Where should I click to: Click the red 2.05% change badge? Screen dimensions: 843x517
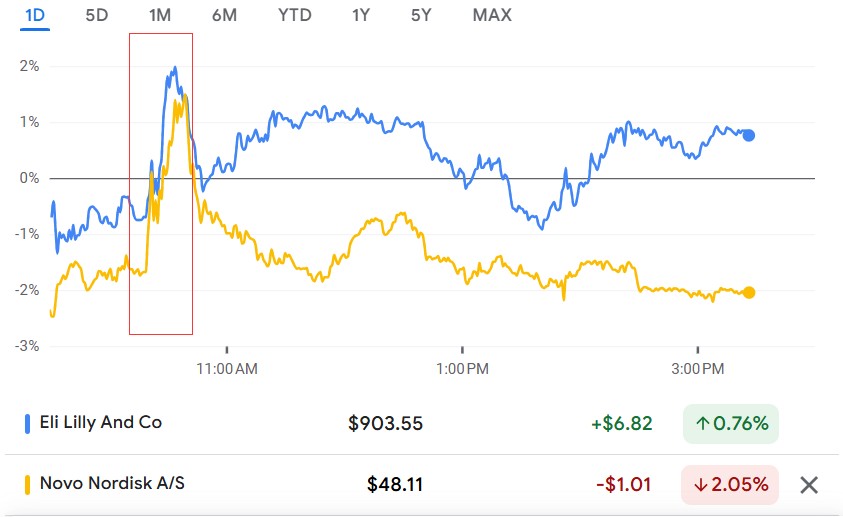tap(731, 485)
